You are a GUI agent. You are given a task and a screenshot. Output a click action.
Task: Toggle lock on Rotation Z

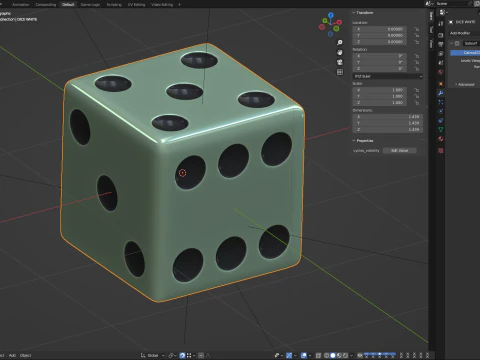click(416, 68)
